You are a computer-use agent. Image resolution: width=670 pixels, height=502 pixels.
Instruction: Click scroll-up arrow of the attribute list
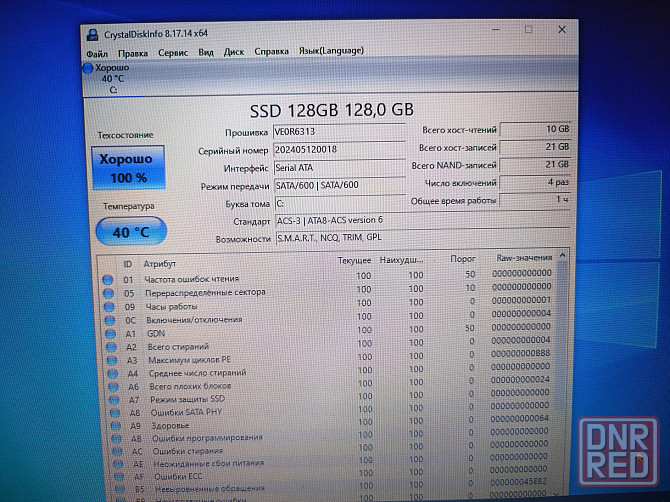point(563,255)
